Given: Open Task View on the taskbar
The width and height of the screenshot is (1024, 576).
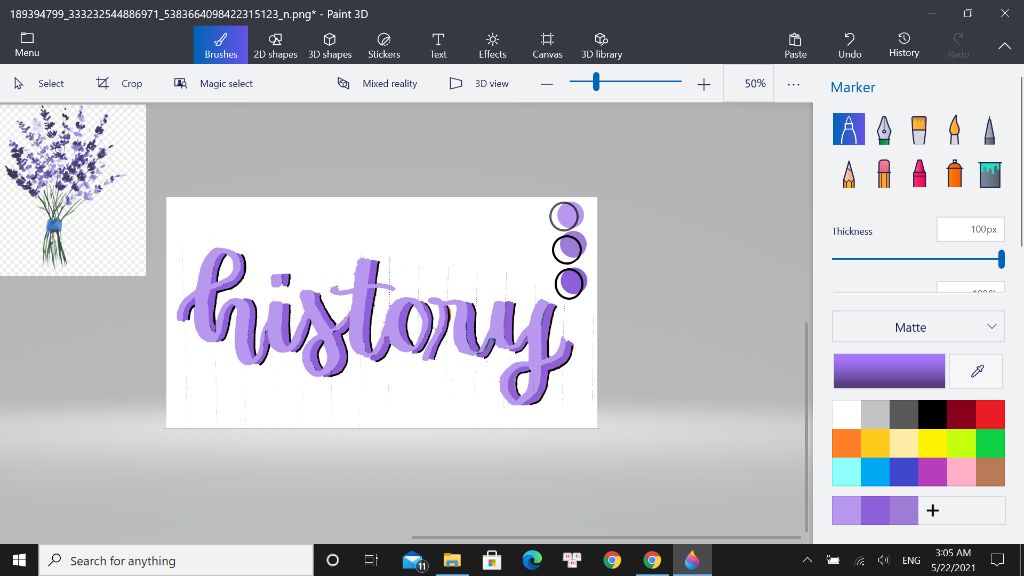Looking at the screenshot, I should 371,560.
